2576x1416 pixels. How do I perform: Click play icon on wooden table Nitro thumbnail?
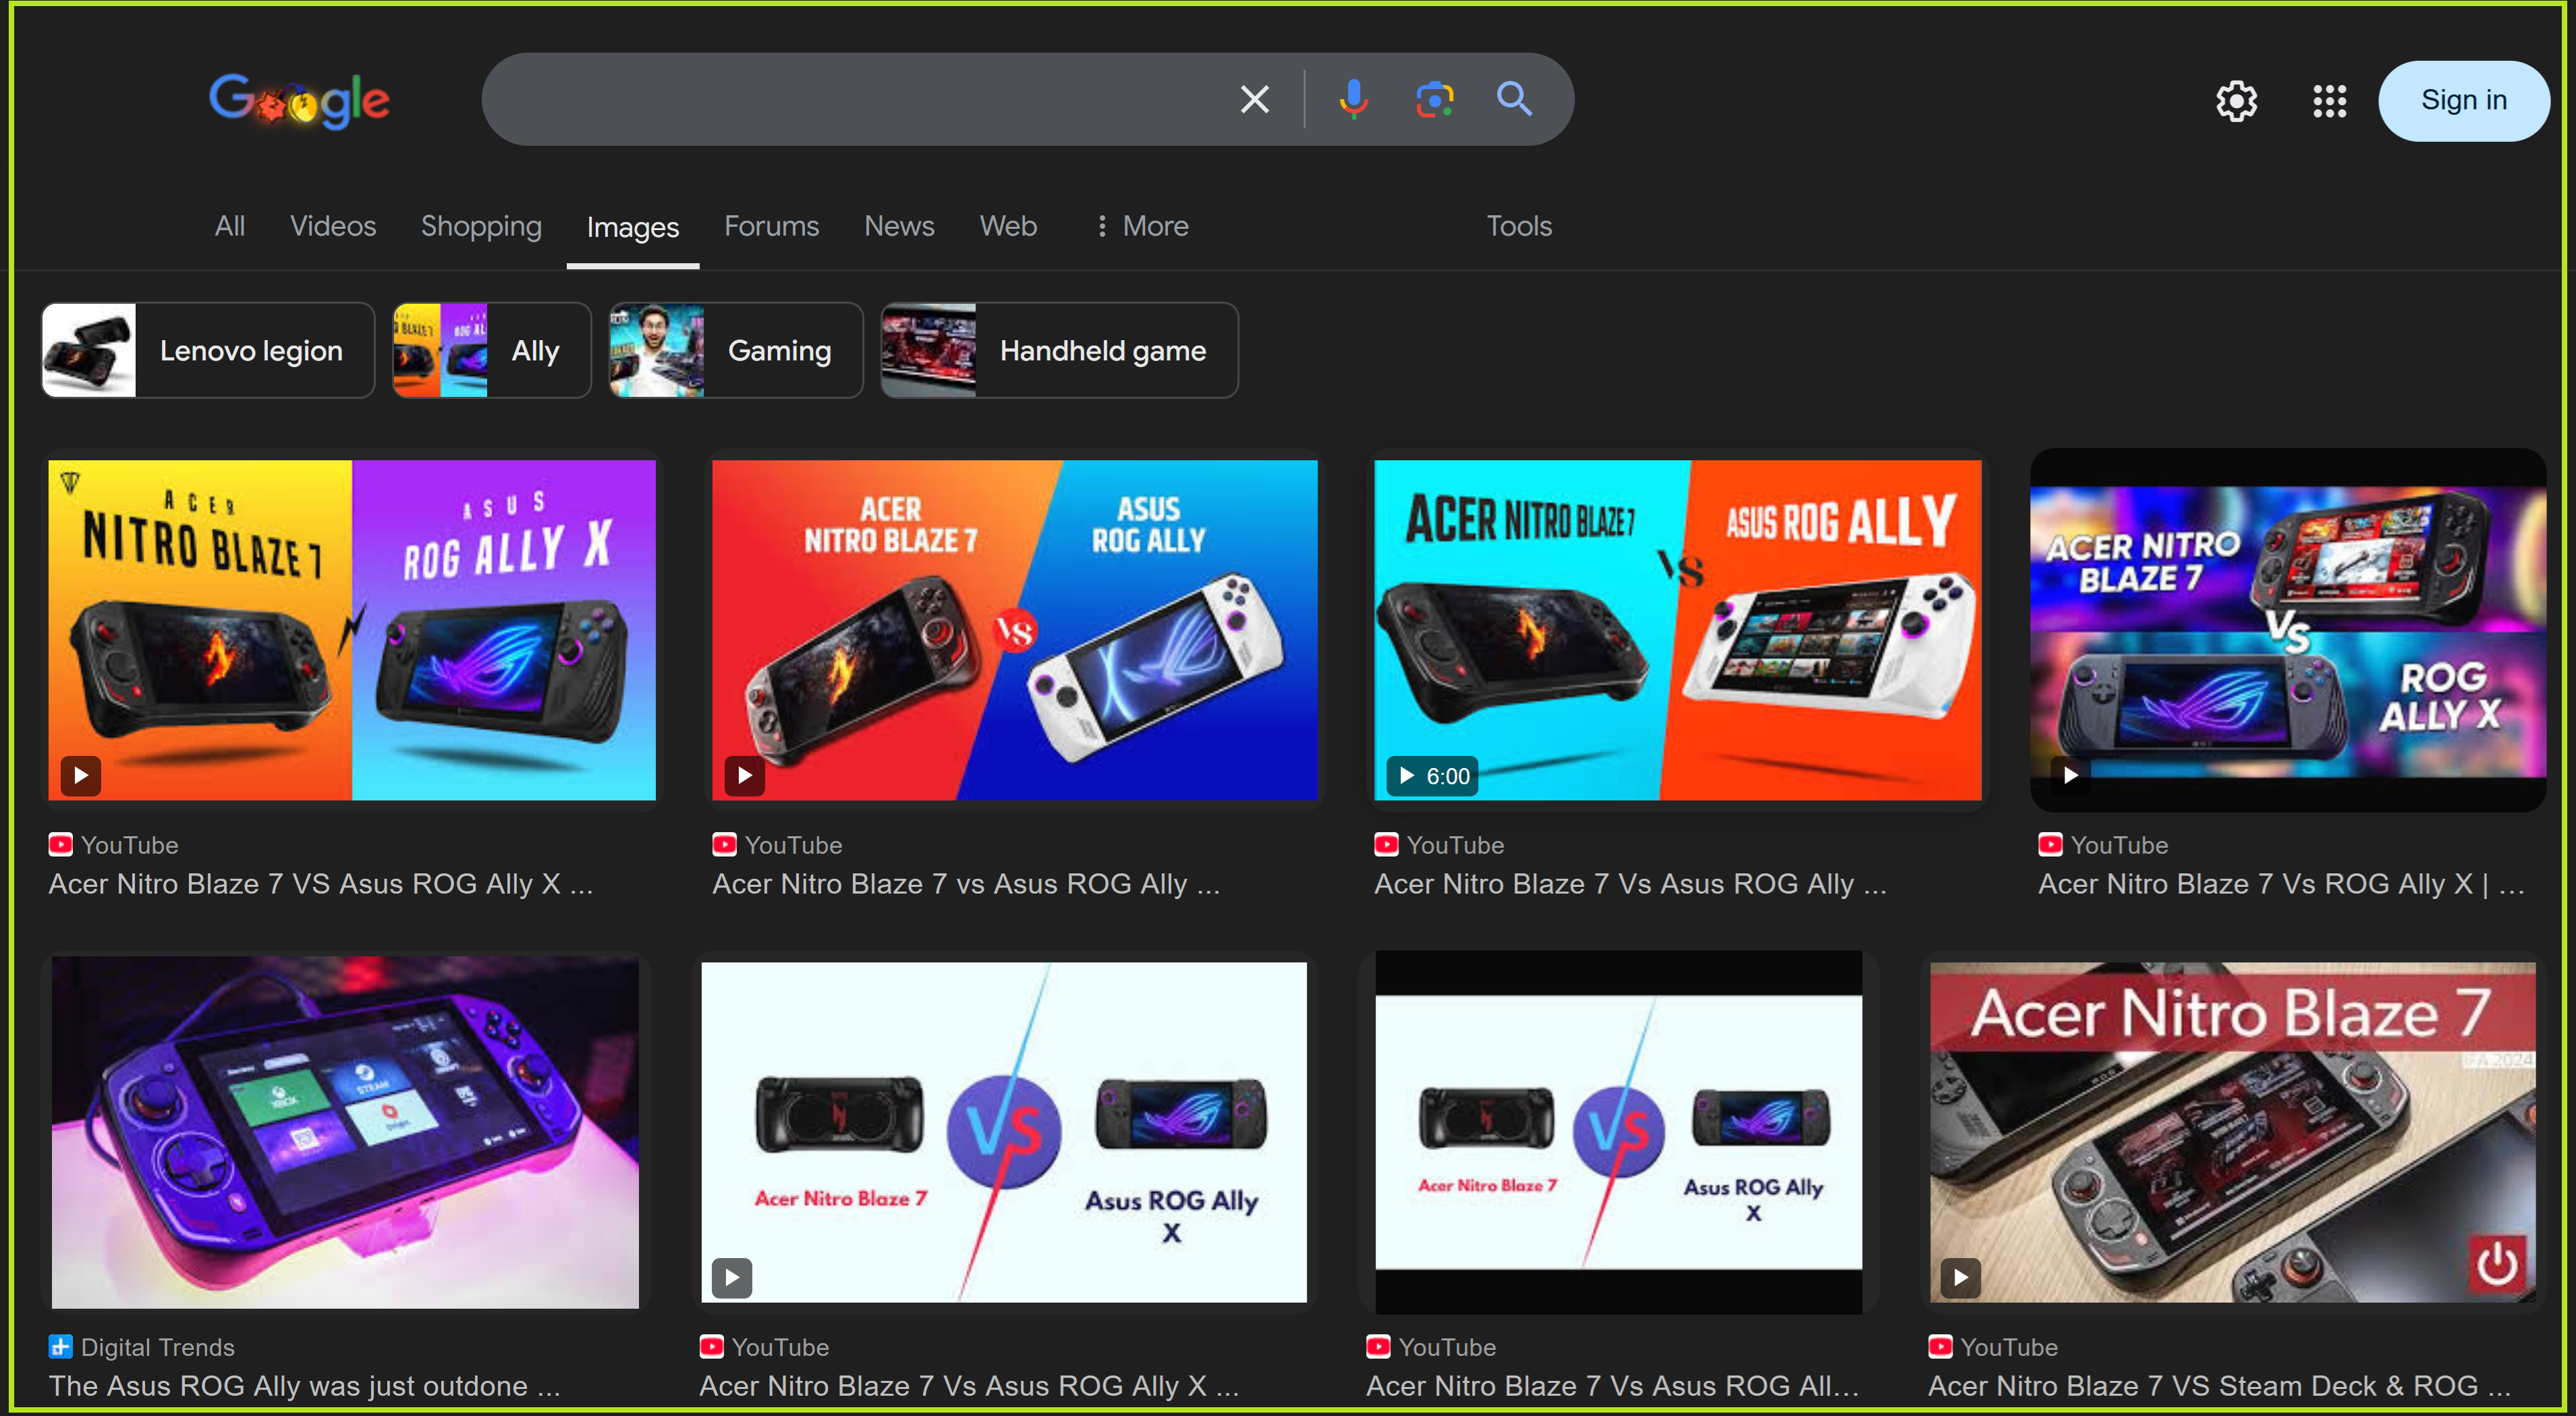(1960, 1277)
